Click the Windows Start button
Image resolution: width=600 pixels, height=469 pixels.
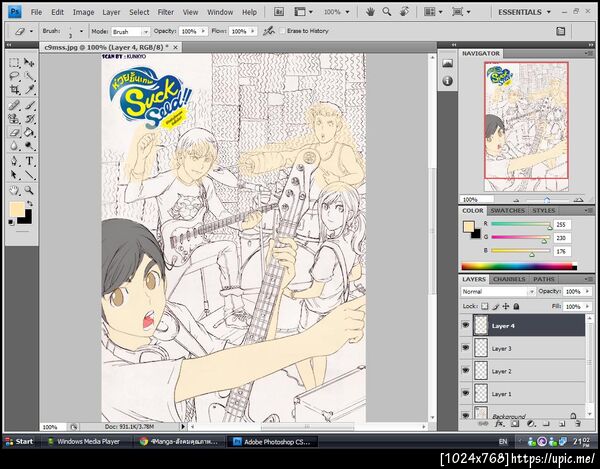pos(20,441)
